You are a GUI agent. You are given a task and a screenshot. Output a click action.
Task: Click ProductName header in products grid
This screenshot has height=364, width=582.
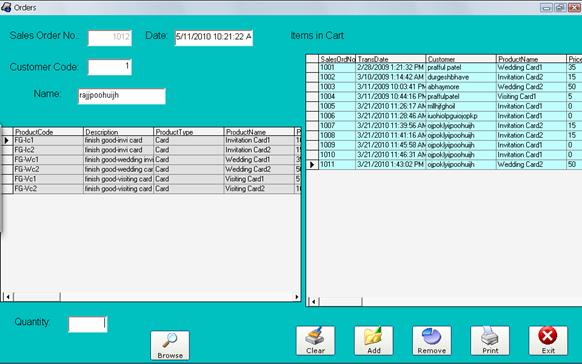click(x=259, y=132)
